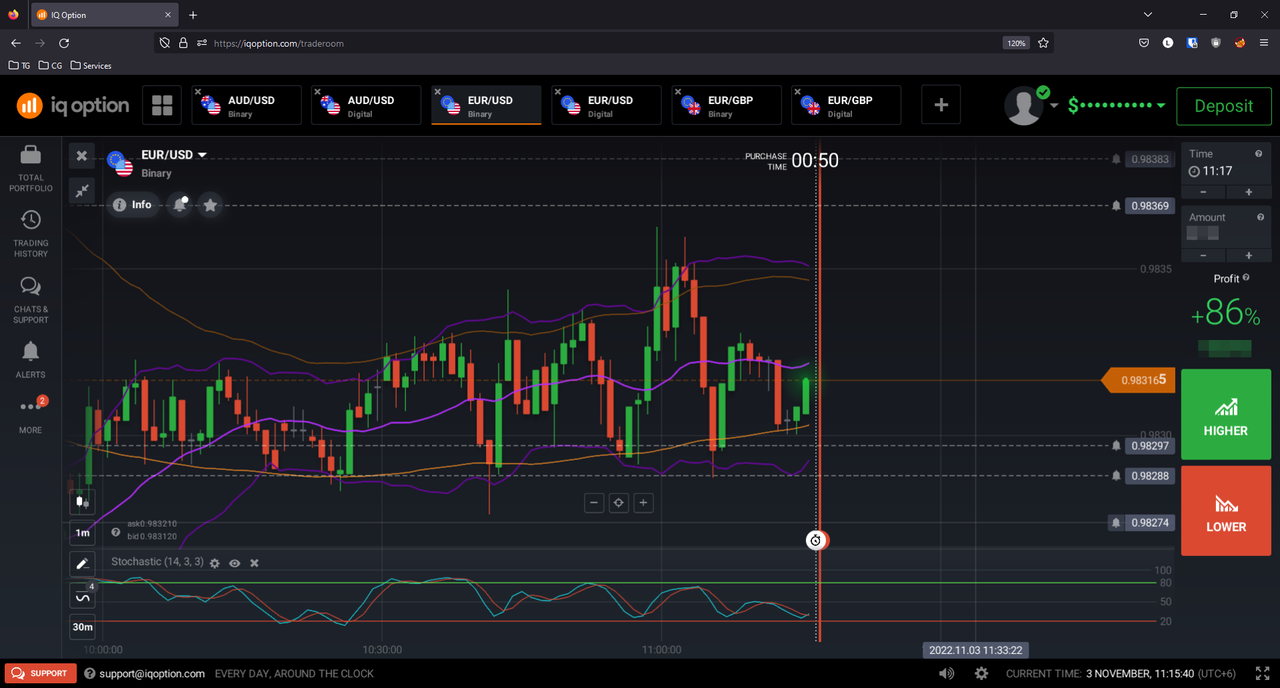Open Chats & Support in the sidebar

pos(31,299)
